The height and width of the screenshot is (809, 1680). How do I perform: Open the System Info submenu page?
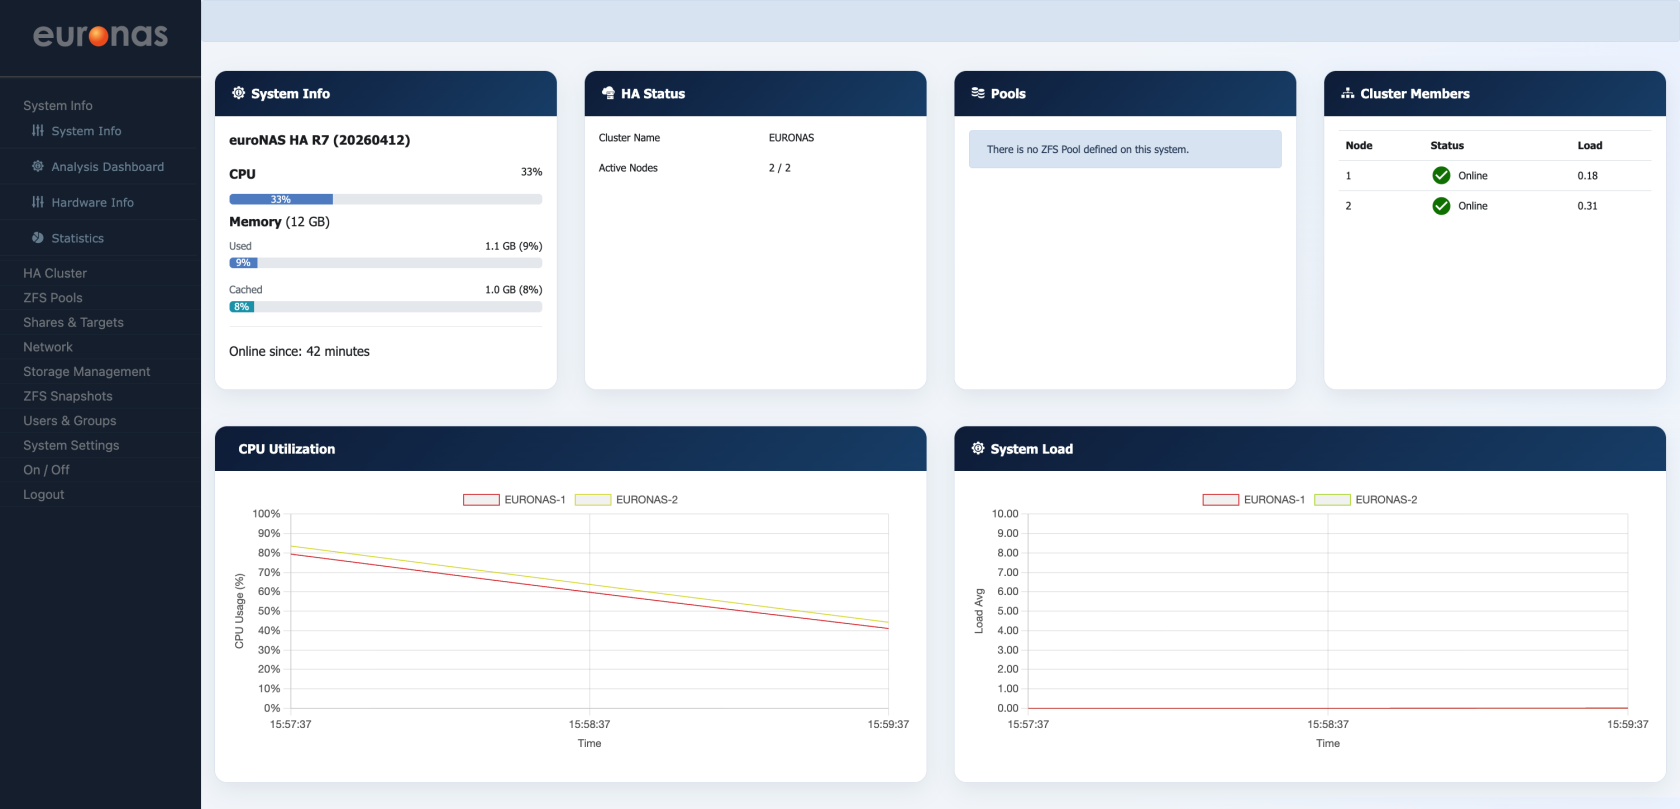[x=86, y=131]
